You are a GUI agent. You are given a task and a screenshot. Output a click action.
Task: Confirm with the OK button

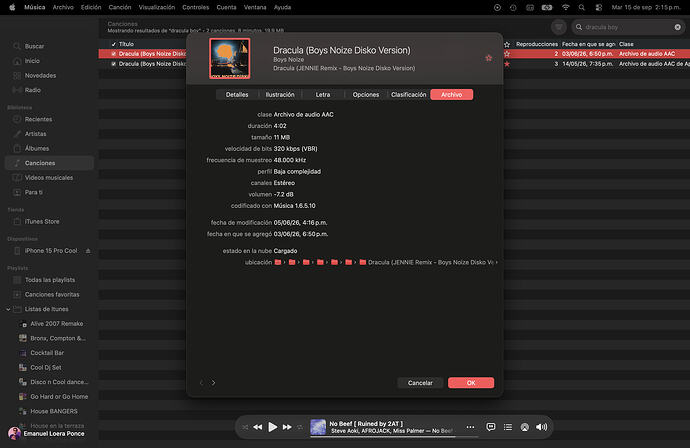coord(471,383)
